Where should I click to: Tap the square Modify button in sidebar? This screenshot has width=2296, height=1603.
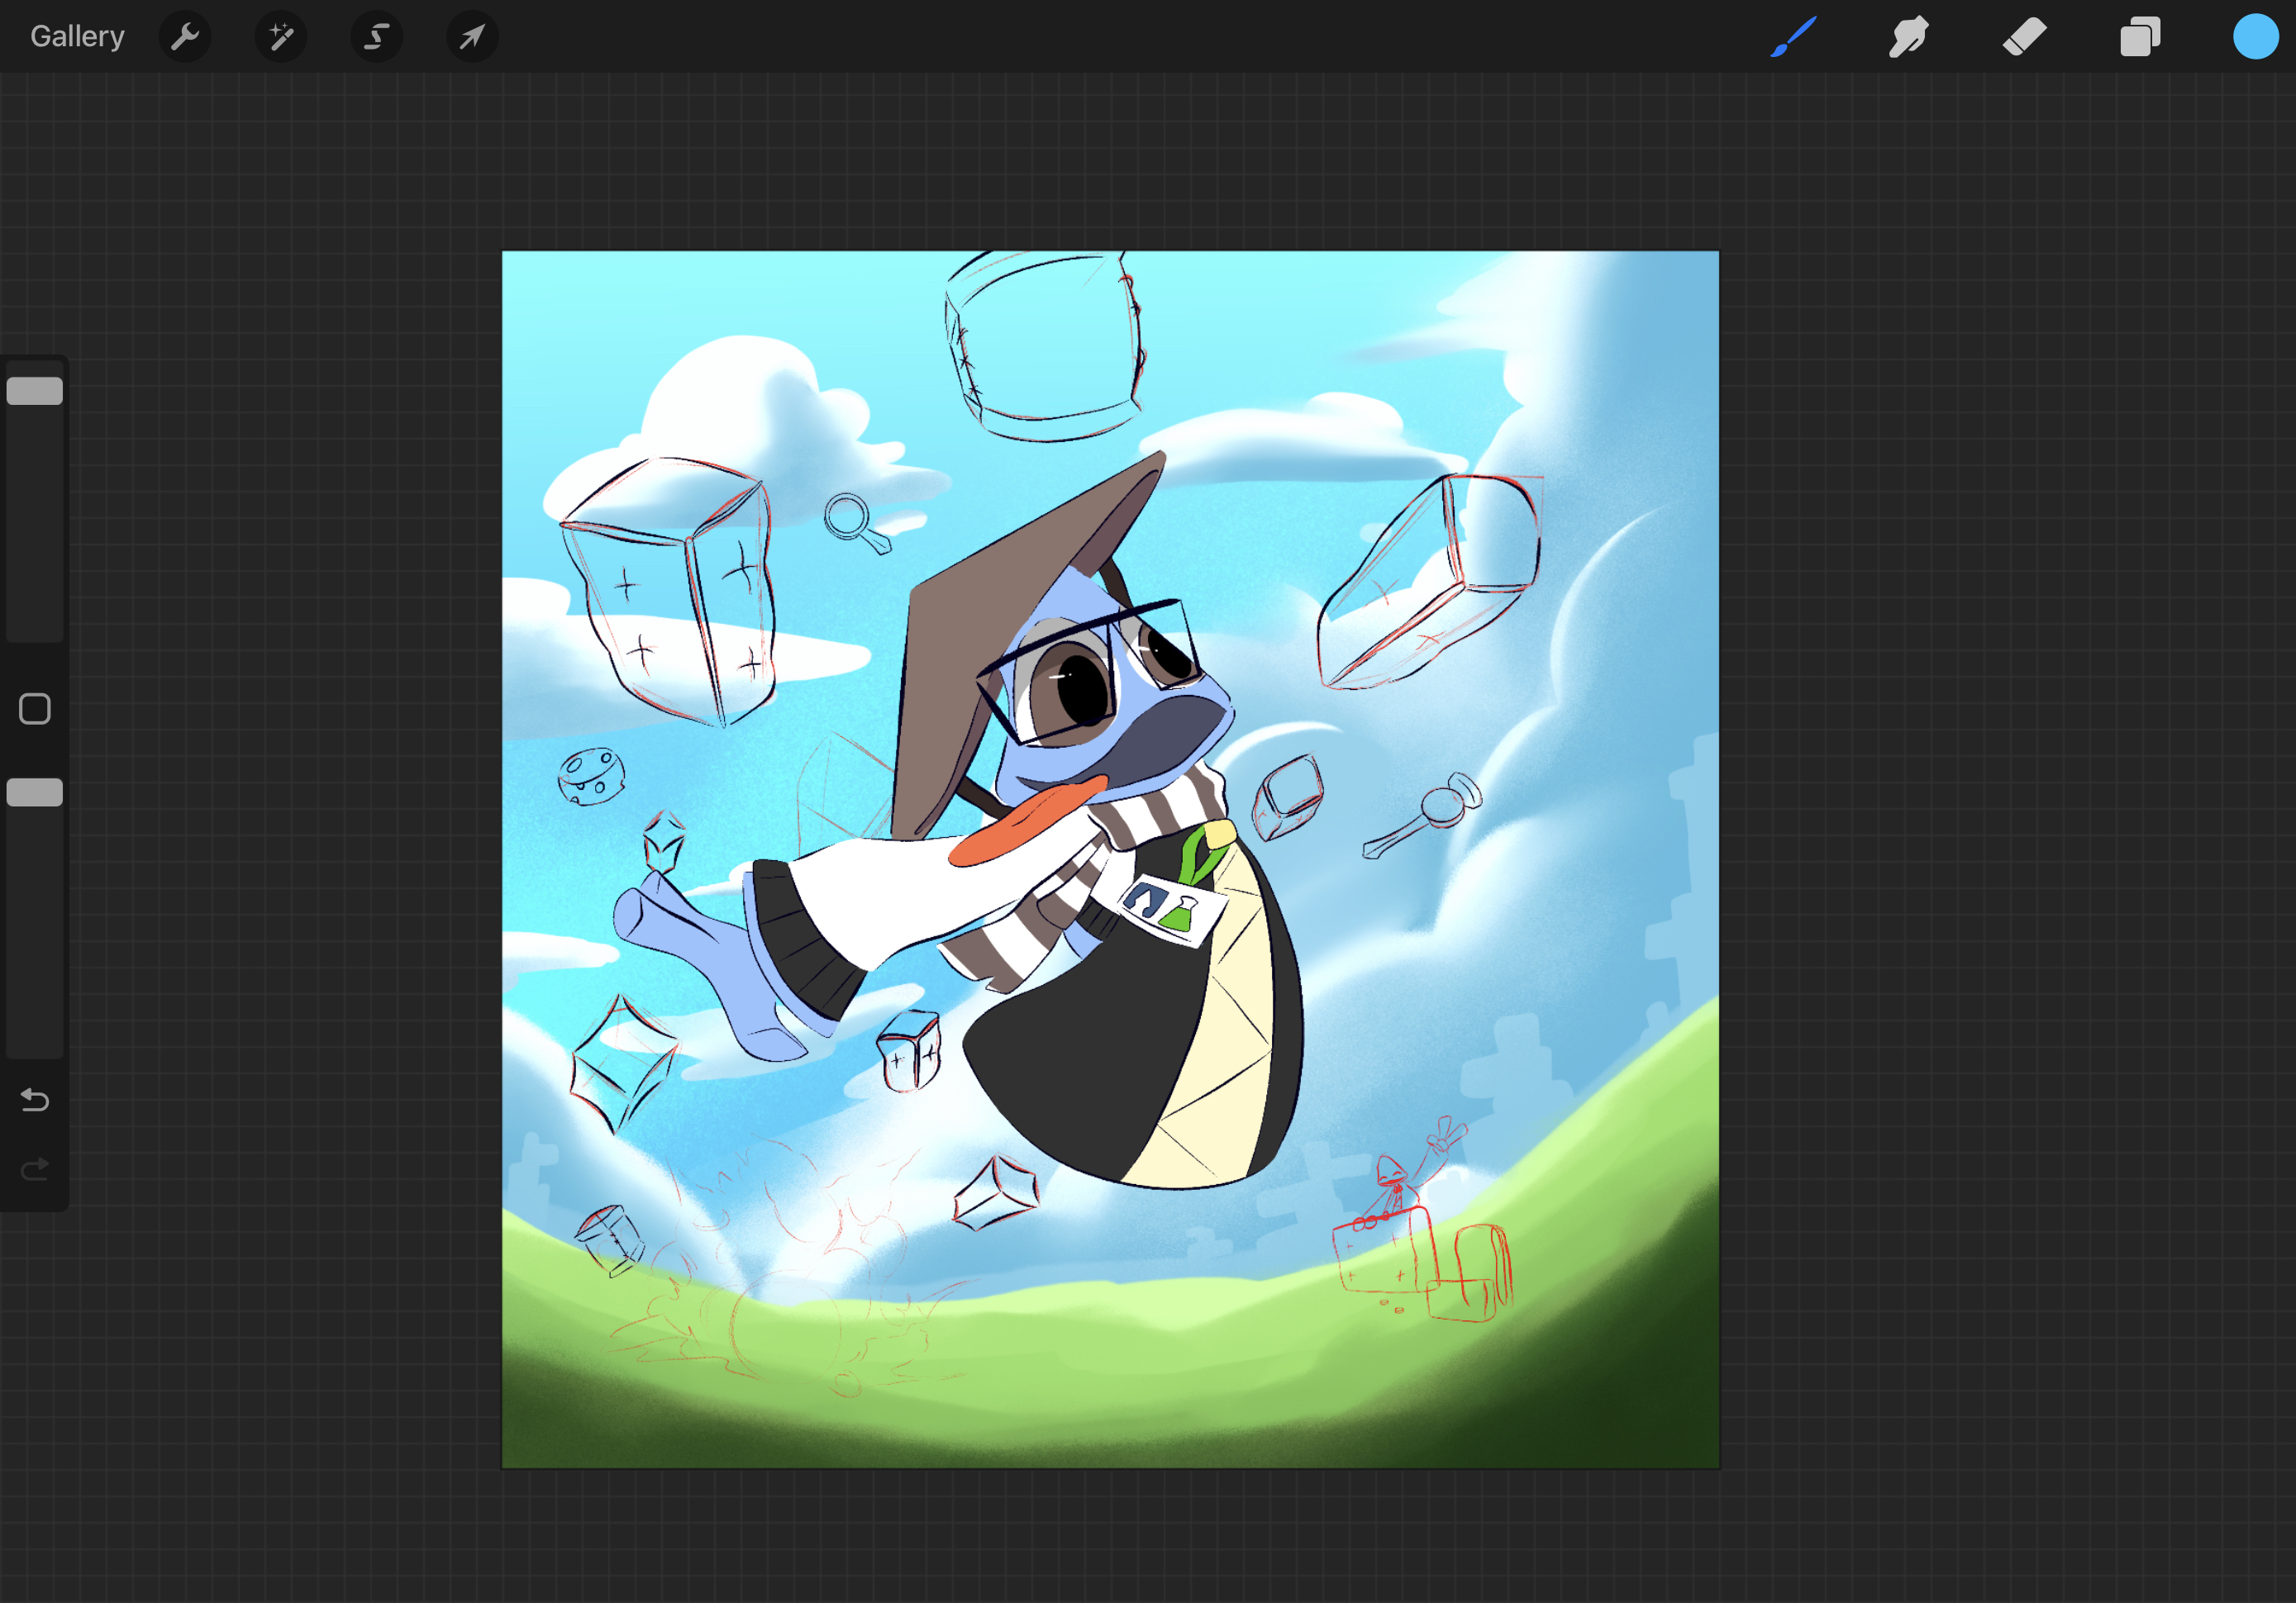tap(35, 709)
